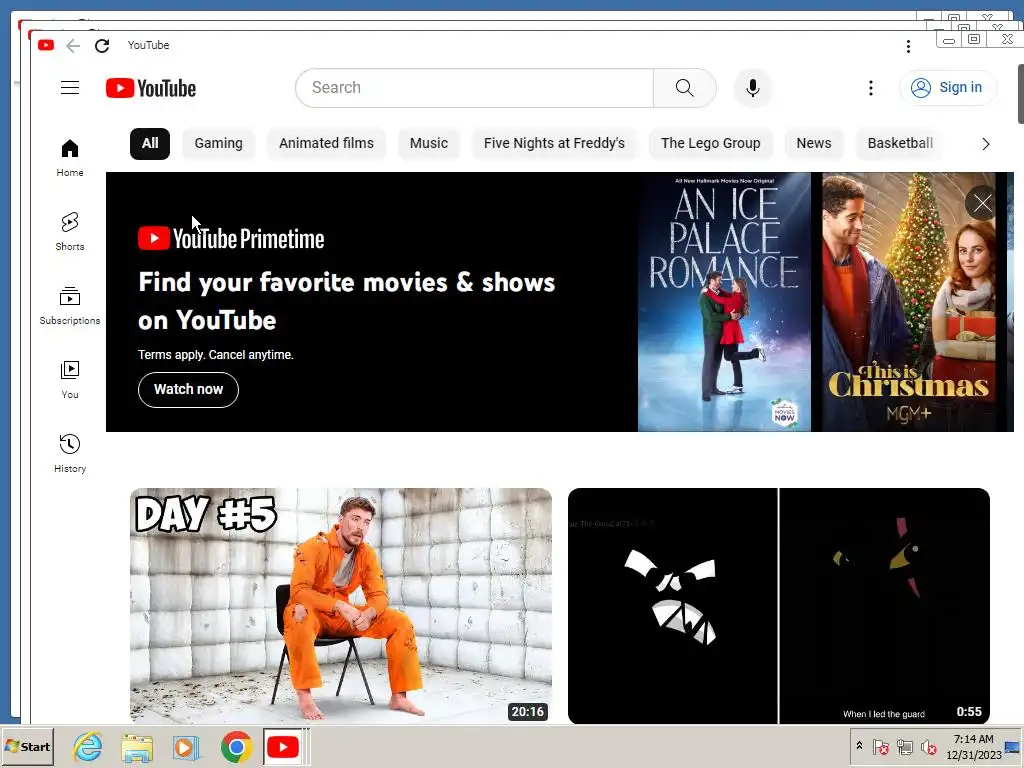Open the Windows Start menu

27,747
